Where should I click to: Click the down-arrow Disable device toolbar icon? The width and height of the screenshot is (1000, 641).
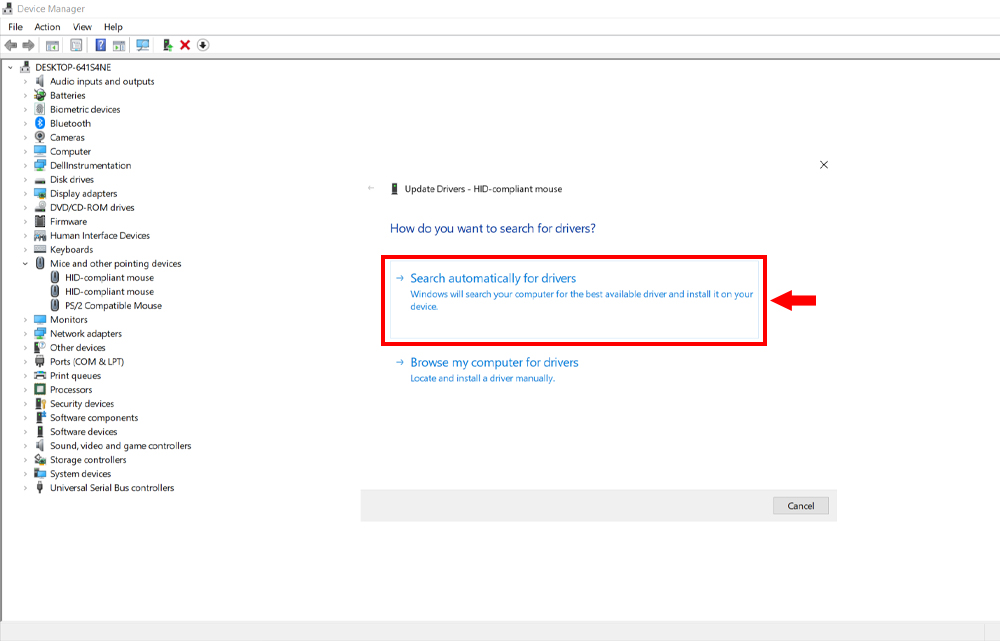pyautogui.click(x=203, y=45)
